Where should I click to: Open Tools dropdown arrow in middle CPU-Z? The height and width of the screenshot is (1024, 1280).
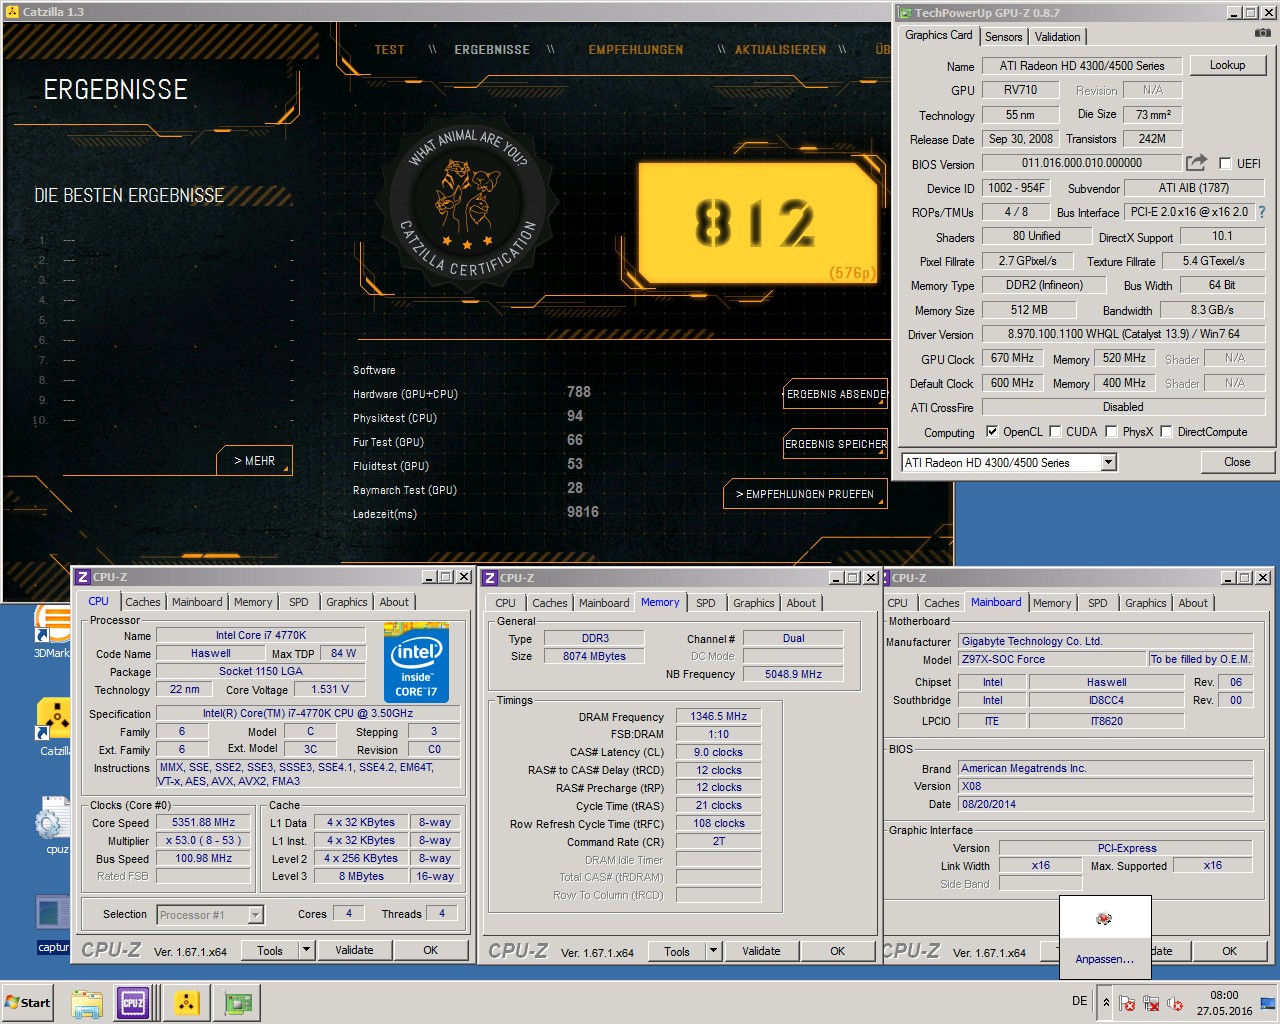[x=714, y=951]
